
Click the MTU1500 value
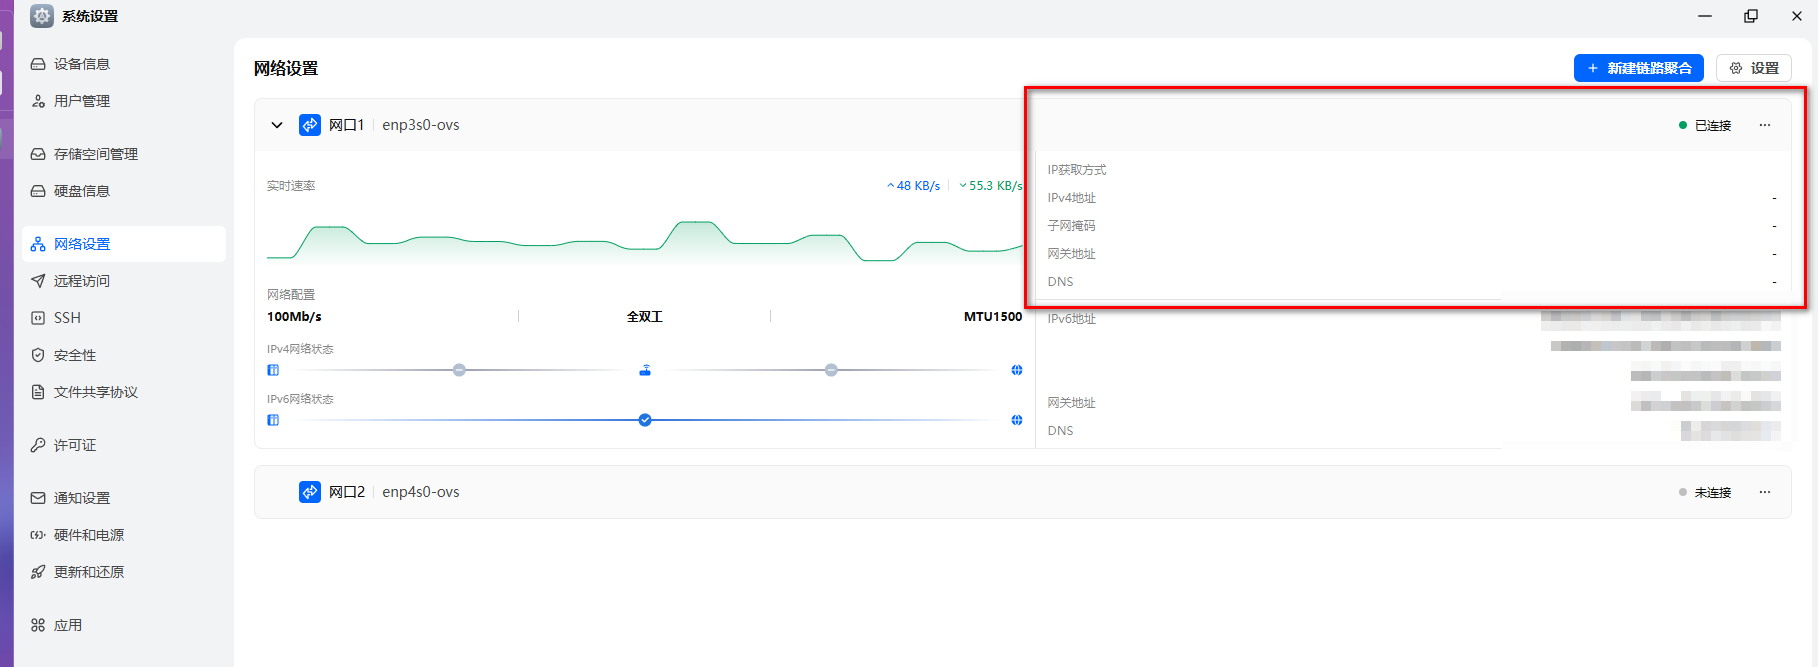tap(993, 317)
